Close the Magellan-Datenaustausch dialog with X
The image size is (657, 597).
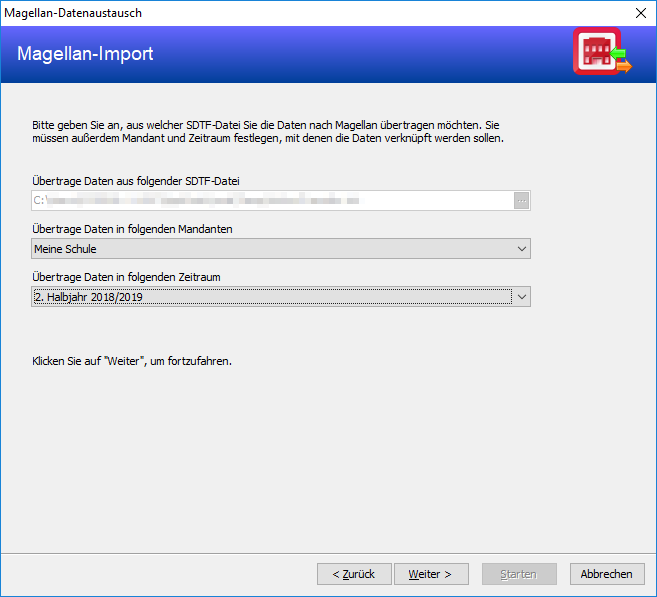pos(641,13)
